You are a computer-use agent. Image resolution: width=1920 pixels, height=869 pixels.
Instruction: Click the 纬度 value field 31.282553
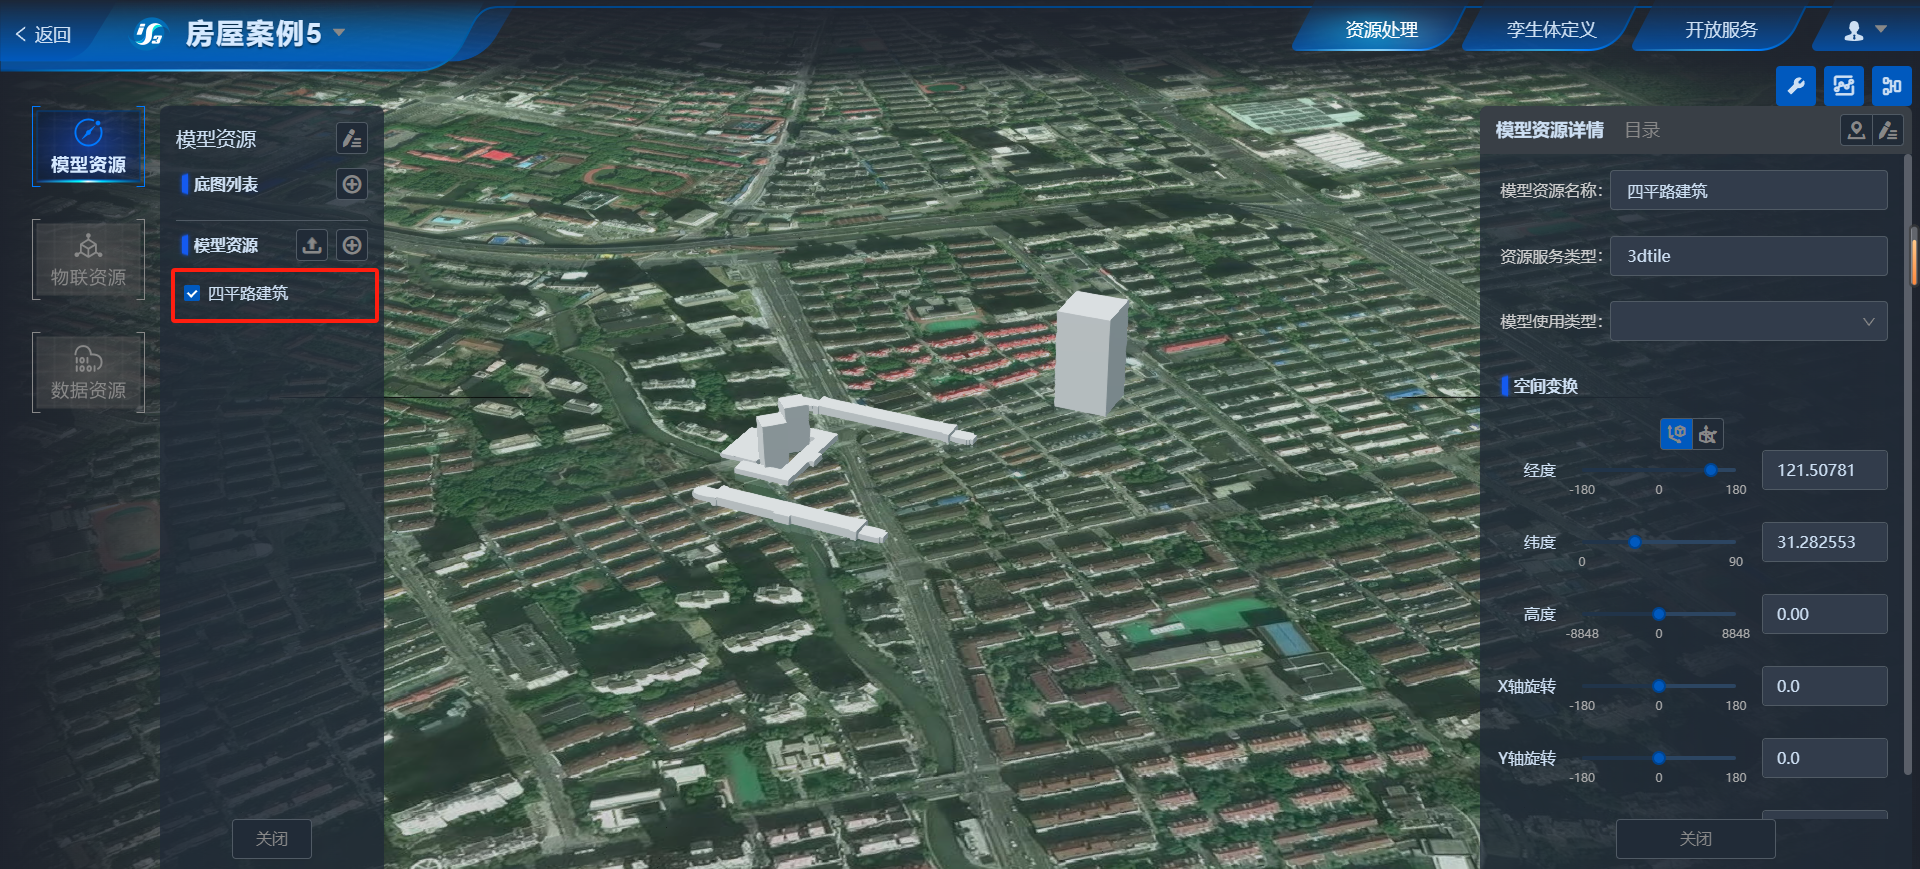click(1824, 542)
